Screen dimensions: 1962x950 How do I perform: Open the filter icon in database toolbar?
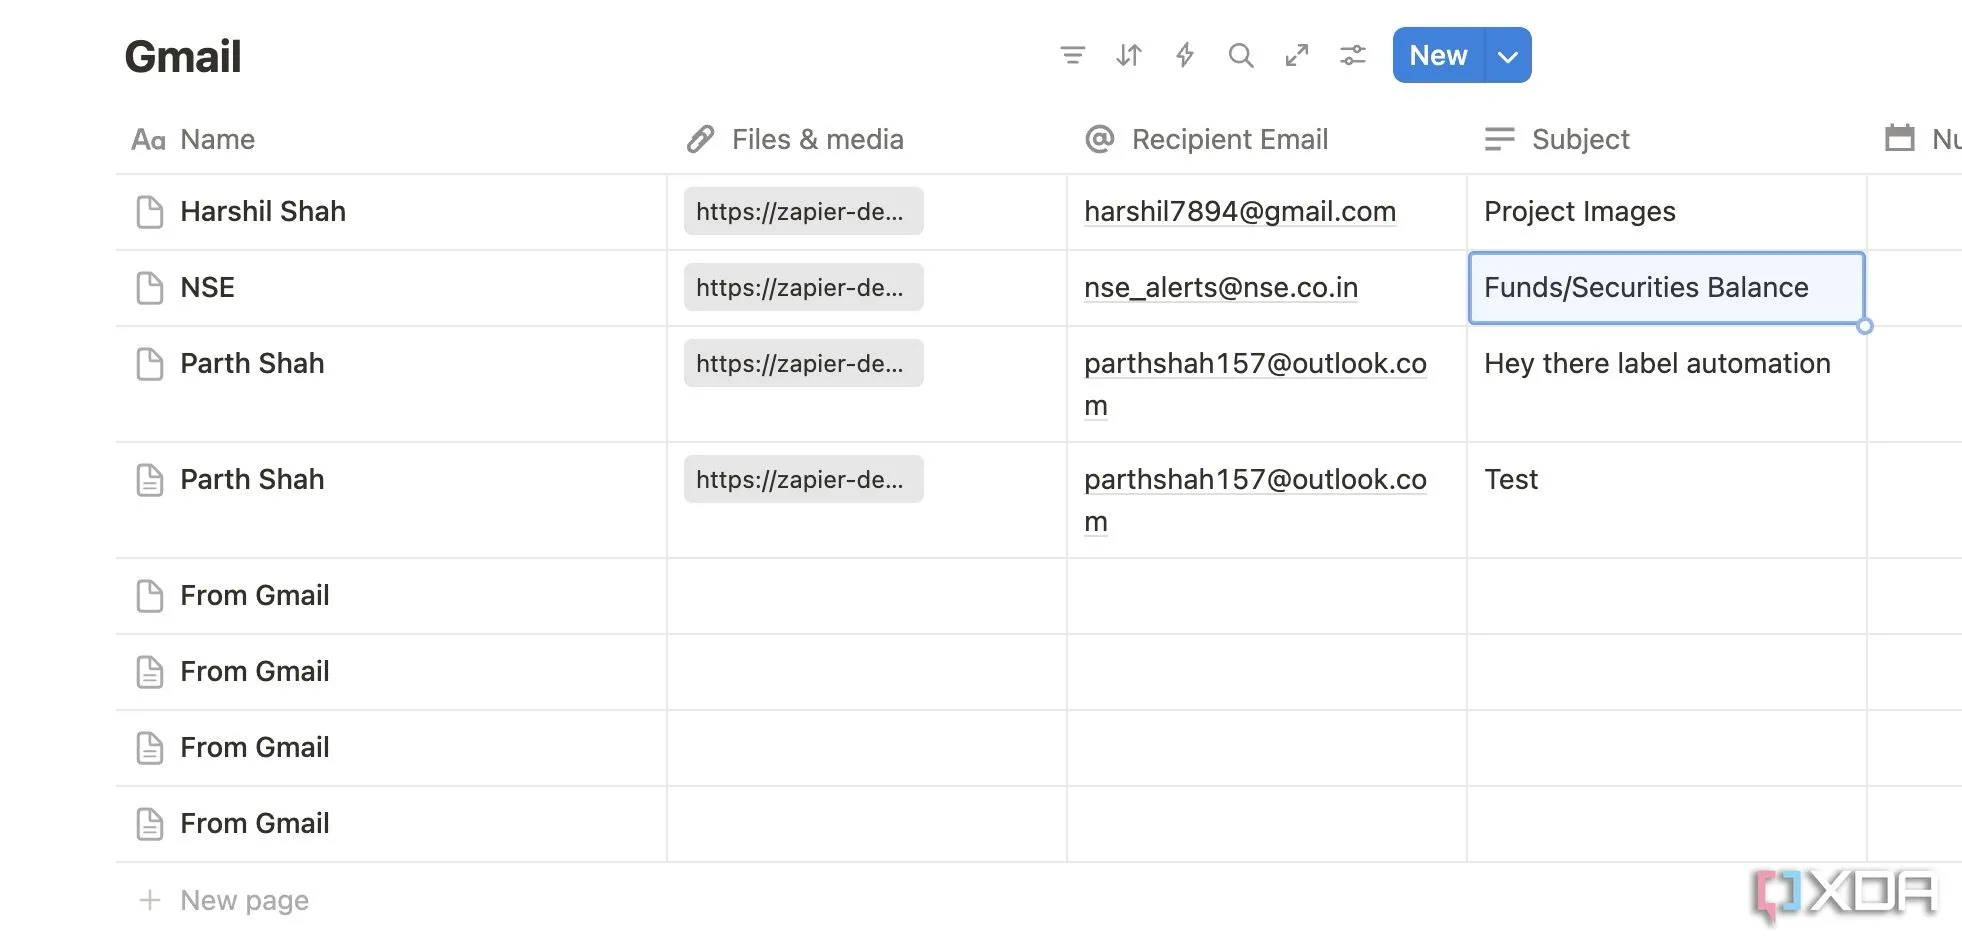(1072, 55)
